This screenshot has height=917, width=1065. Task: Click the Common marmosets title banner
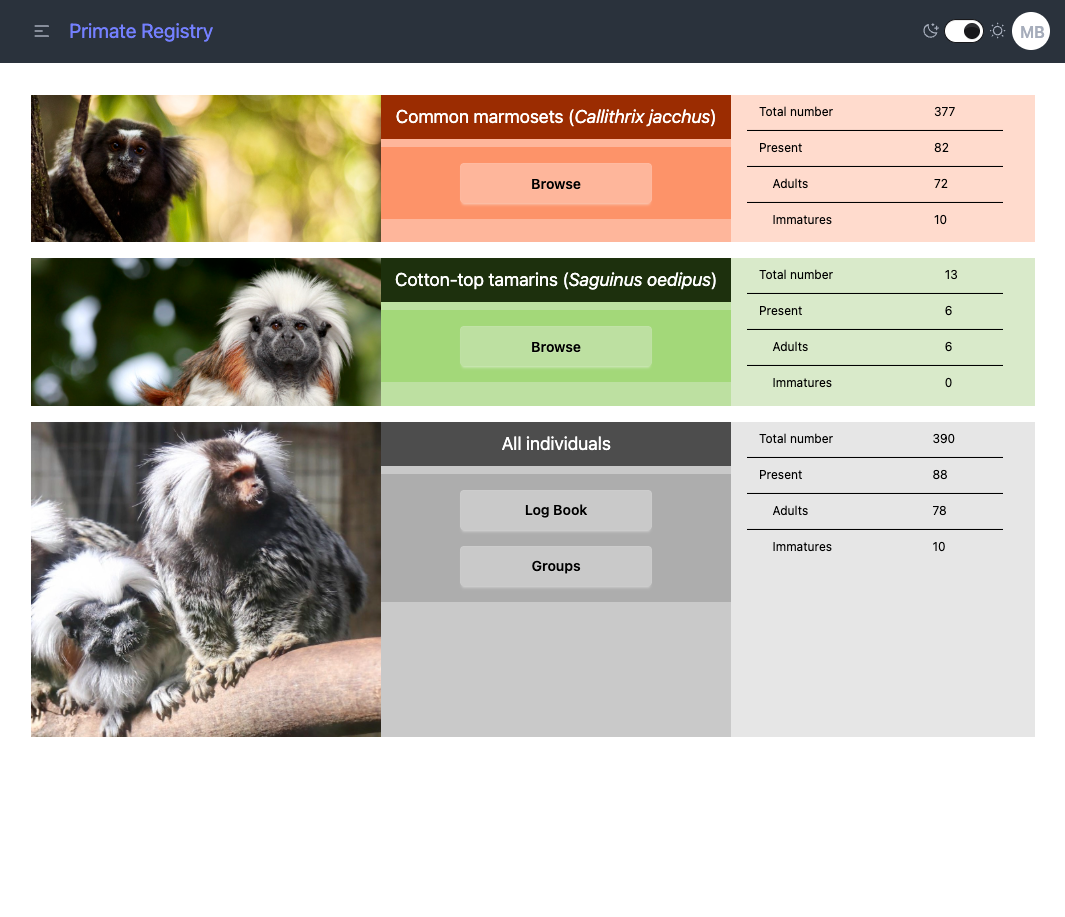click(x=555, y=117)
